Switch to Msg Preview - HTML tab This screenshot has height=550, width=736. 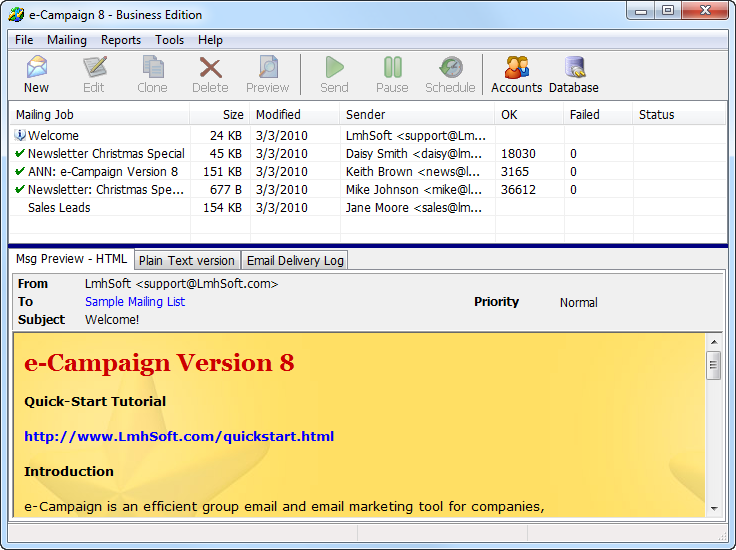[72, 259]
